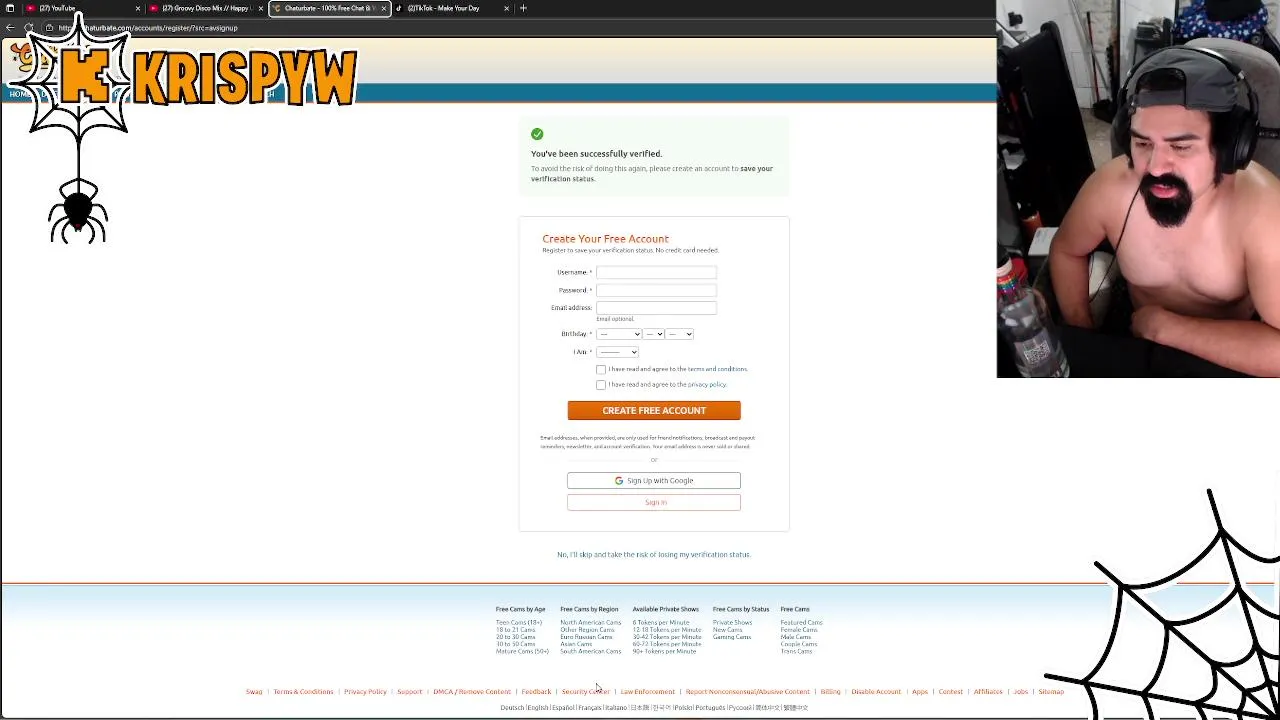
Task: Check the privacy policy agreement box
Action: (x=601, y=385)
